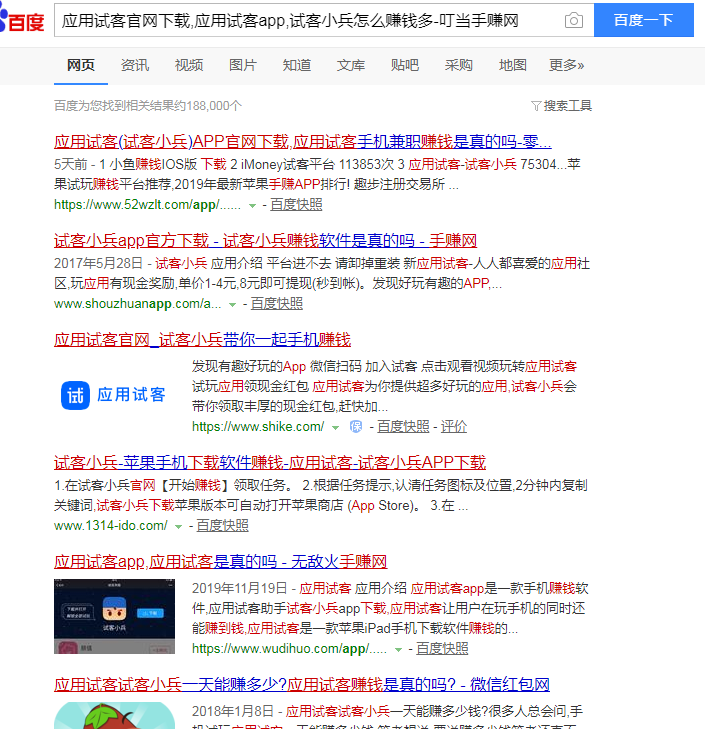Click 百度快照 for 52wzlt.com result
This screenshot has height=729, width=705.
296,205
